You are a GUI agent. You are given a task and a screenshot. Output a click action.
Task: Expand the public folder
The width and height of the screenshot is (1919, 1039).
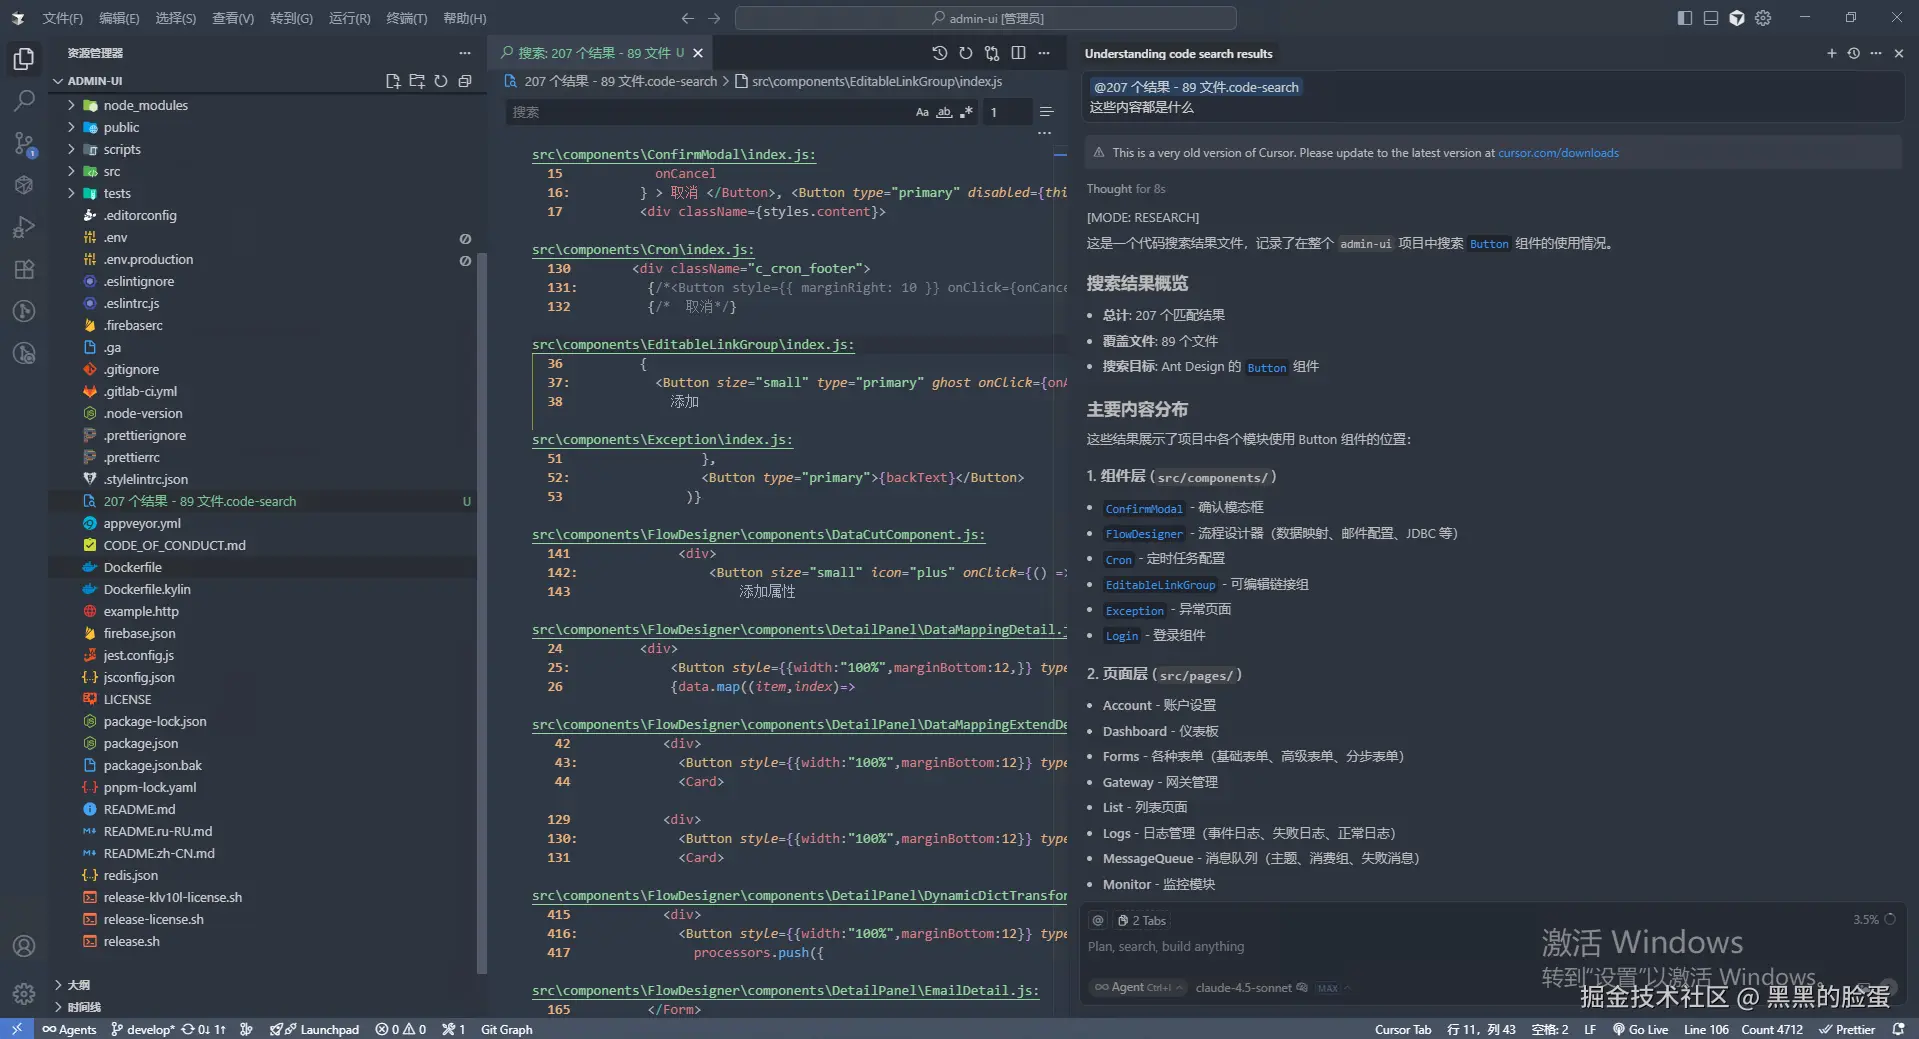71,127
